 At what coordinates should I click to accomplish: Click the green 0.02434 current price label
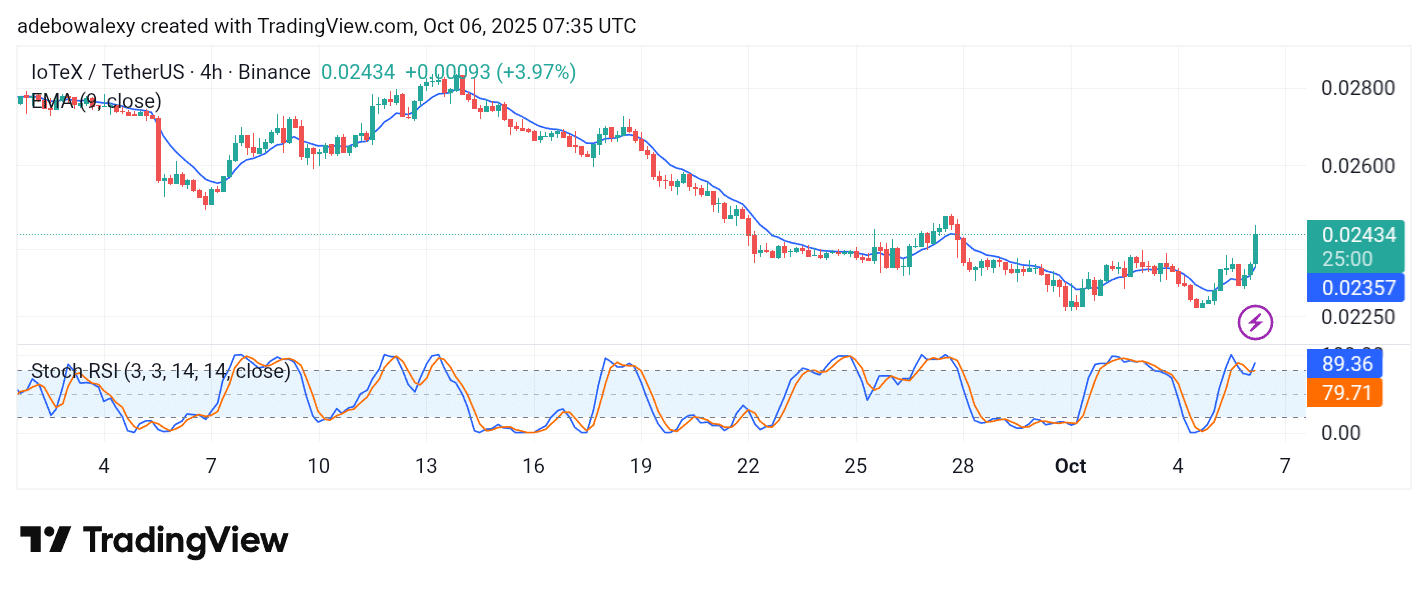tap(1358, 236)
